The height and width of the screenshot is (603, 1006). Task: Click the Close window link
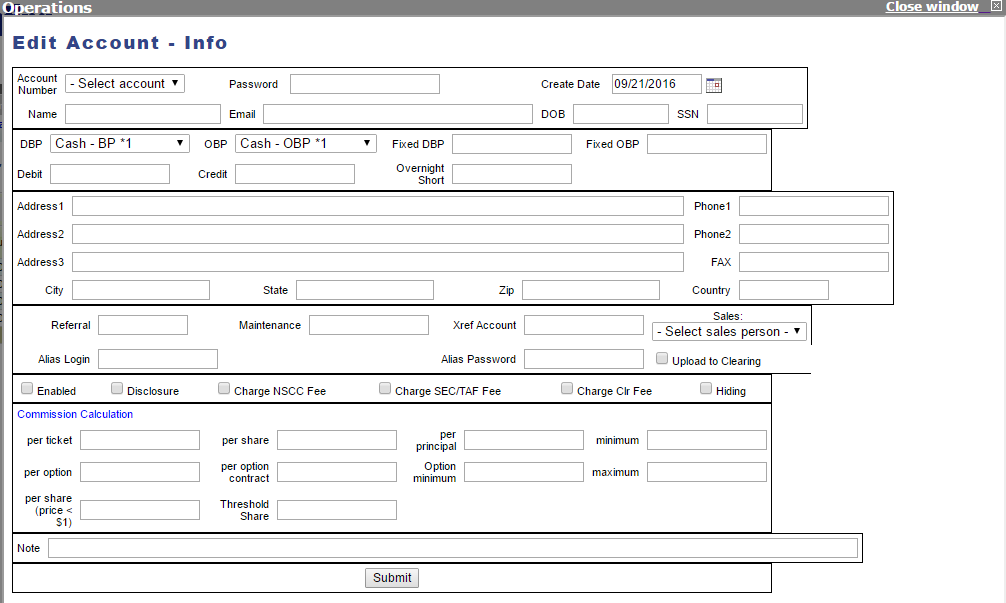click(932, 6)
